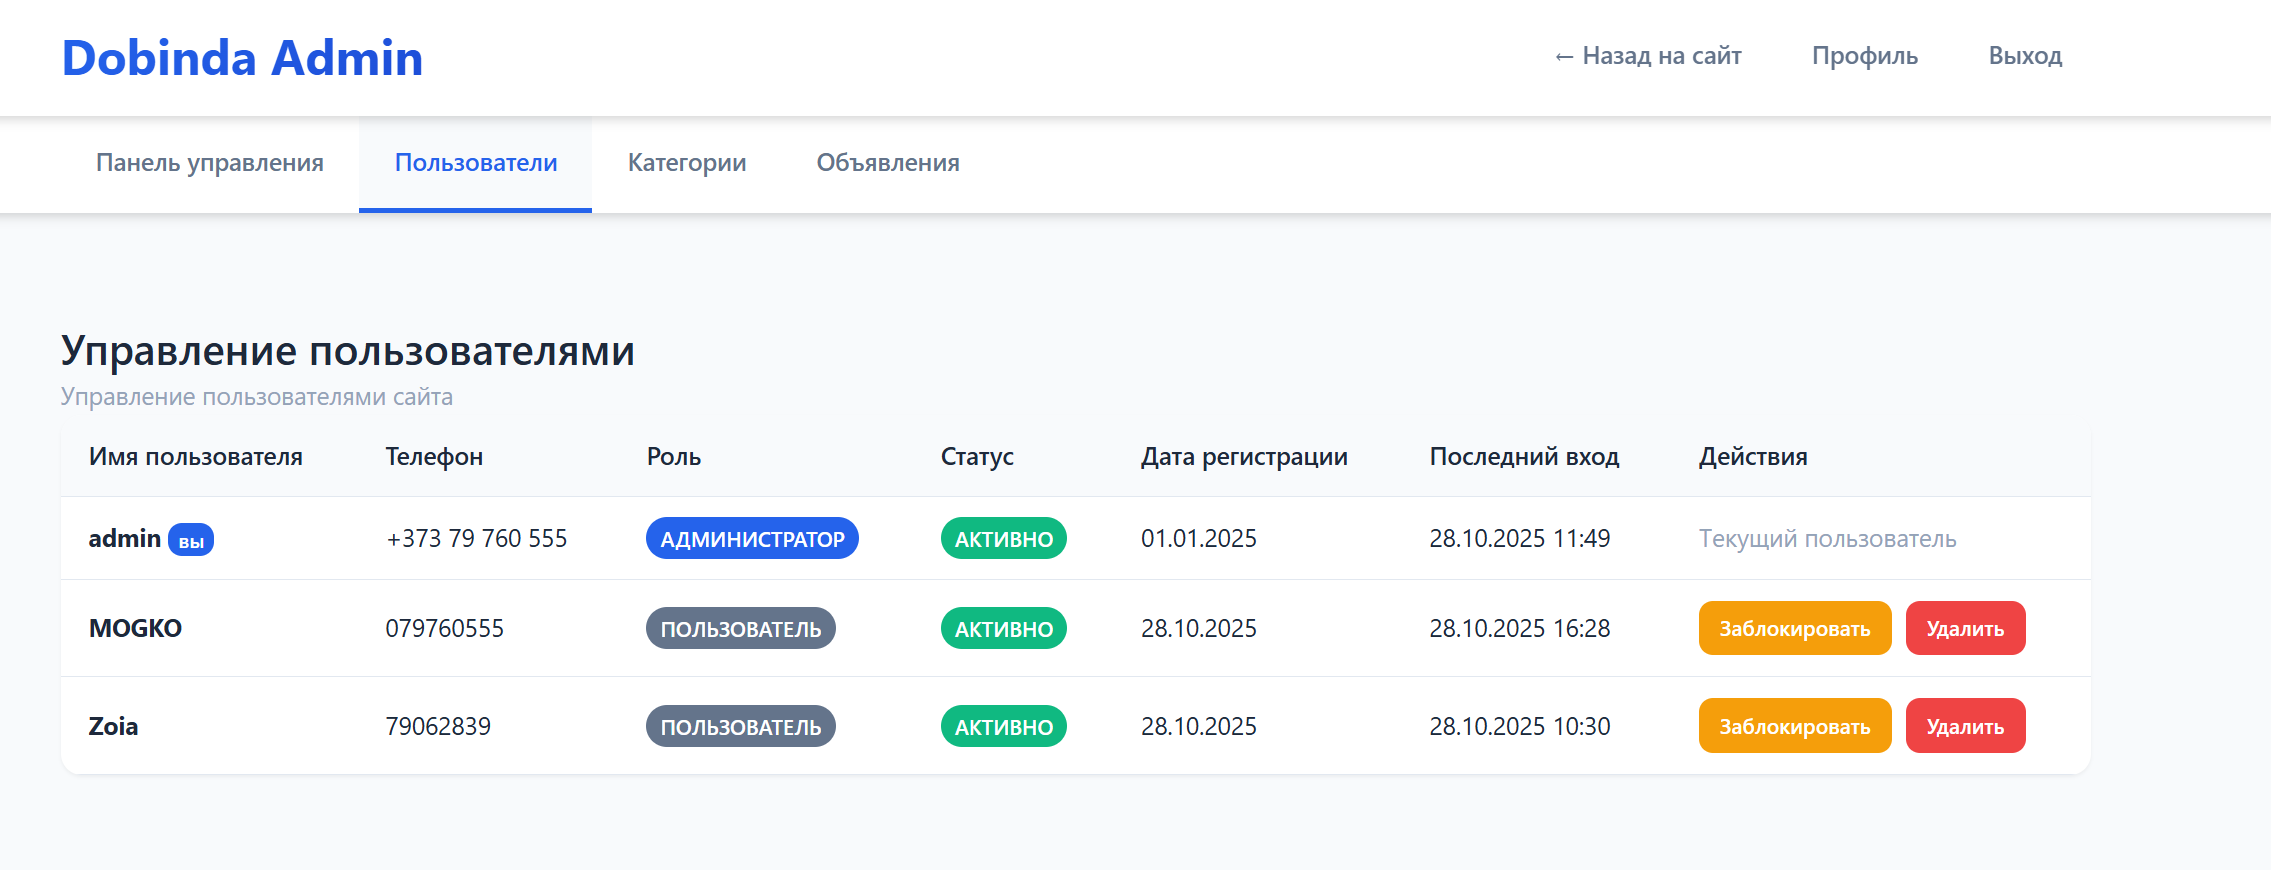
Task: Click admin's АКТИВНО status badge
Action: 1003,539
